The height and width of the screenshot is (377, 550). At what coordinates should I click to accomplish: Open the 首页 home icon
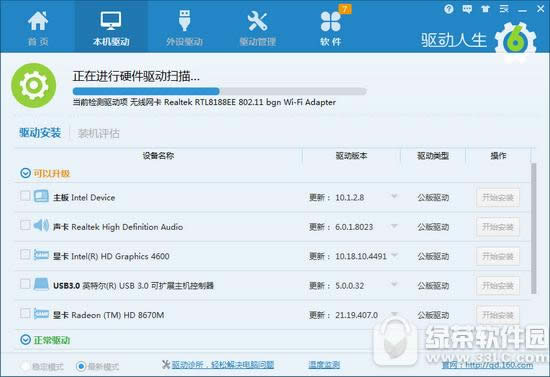tap(38, 21)
